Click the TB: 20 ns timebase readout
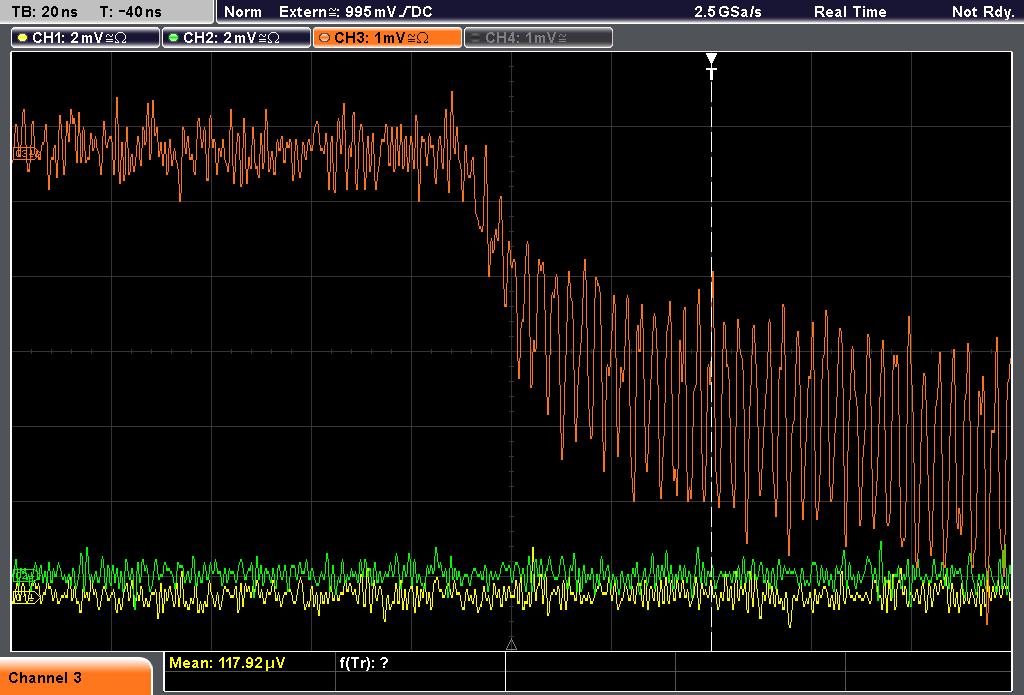 (44, 12)
